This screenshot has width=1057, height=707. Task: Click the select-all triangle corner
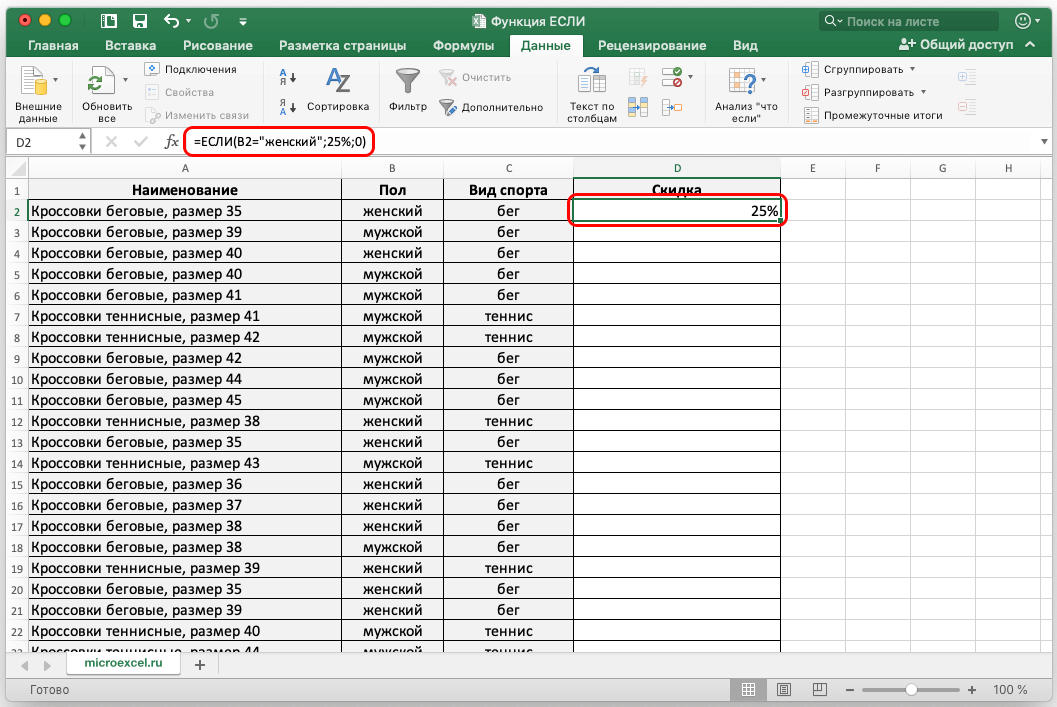(18, 168)
